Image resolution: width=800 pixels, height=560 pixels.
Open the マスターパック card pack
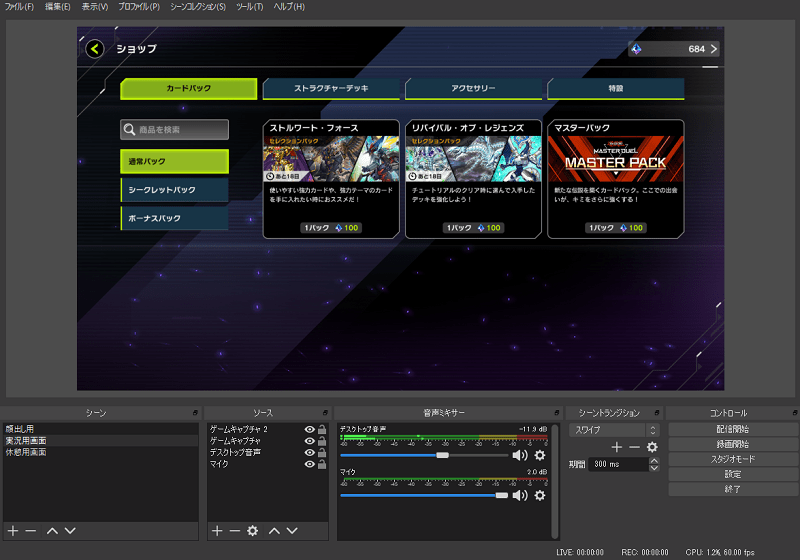click(616, 179)
